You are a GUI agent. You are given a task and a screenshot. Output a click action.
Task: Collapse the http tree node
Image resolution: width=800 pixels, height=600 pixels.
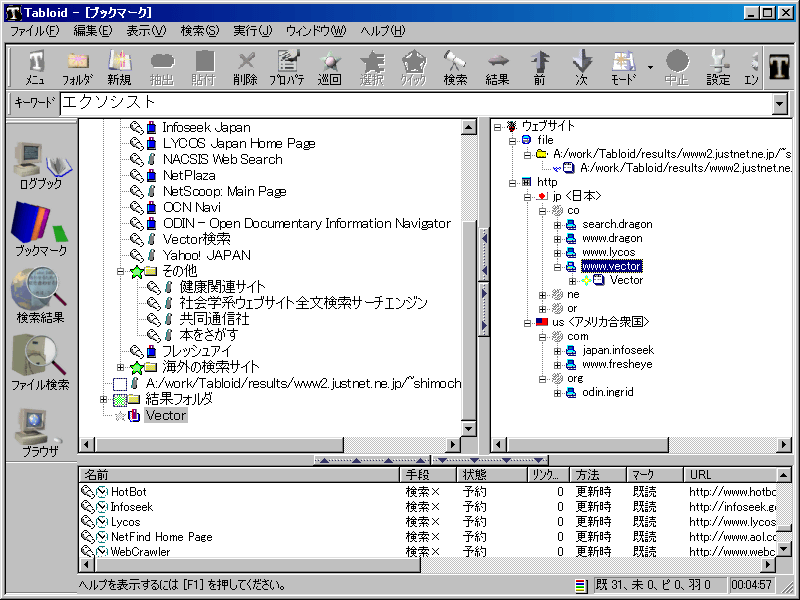512,183
